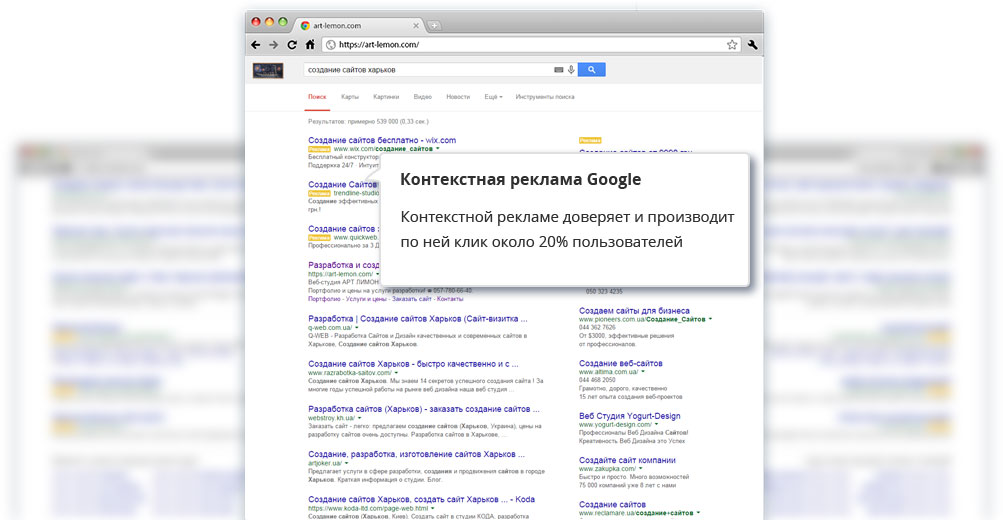
Task: Click 'Результатов: примерно 539 000' stats text
Action: click(x=368, y=122)
